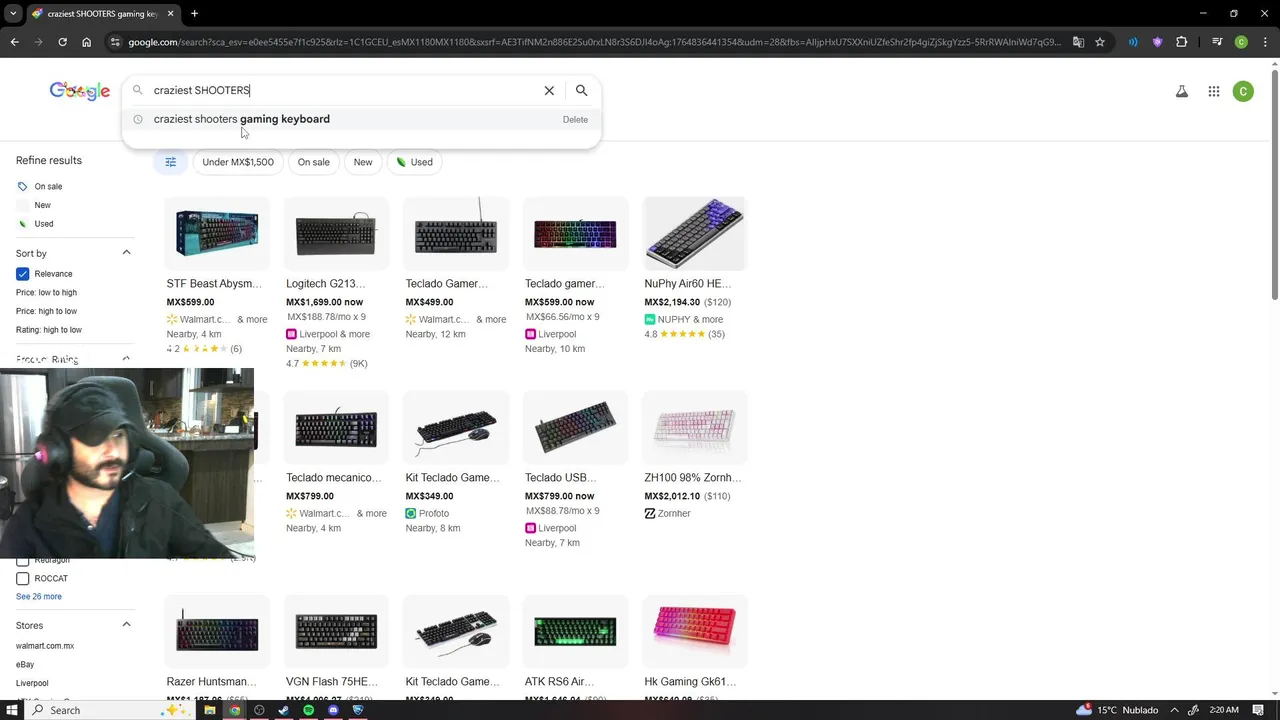The height and width of the screenshot is (720, 1280).
Task: Close the craziest SHOOTERS gaming tab
Action: (171, 14)
